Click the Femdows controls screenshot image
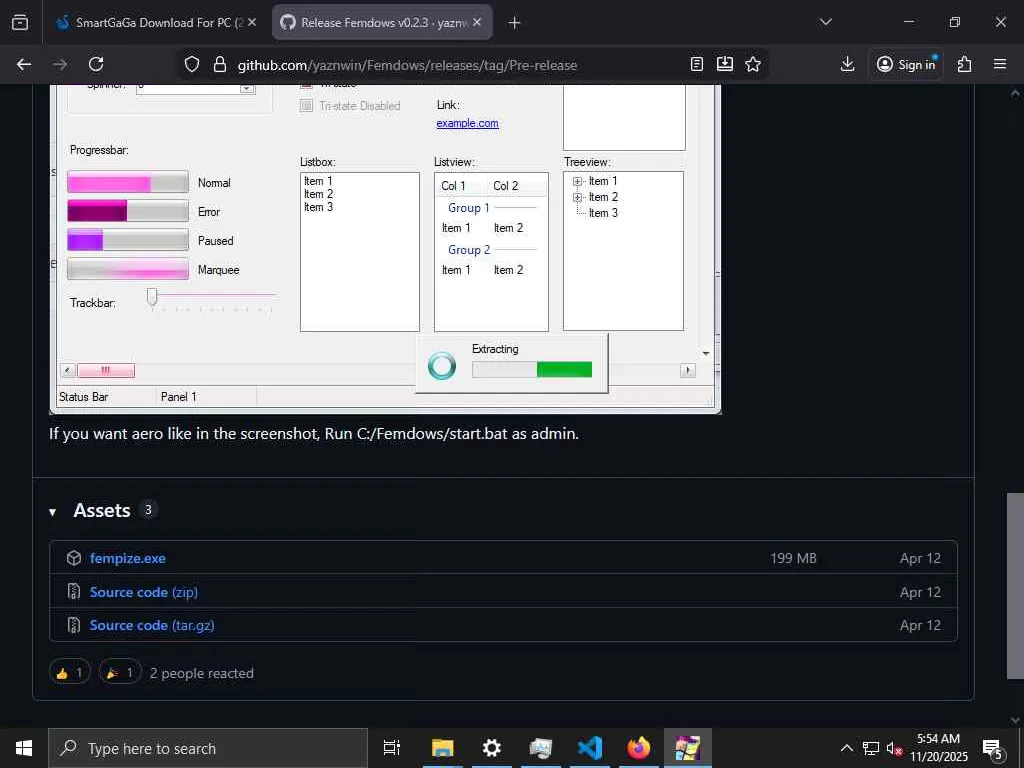The width and height of the screenshot is (1024, 768). pos(385,249)
